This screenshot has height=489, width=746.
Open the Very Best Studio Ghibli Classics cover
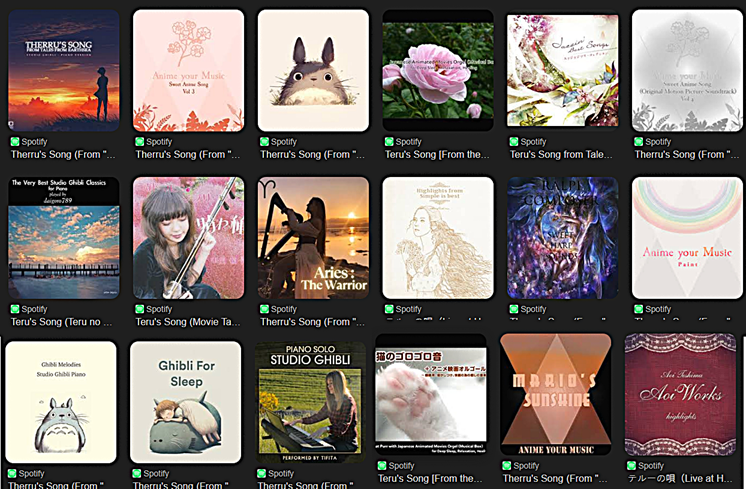click(64, 238)
